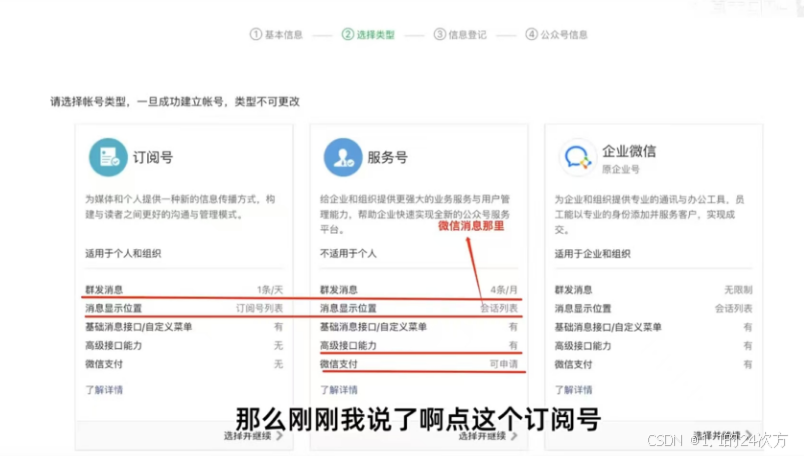
Task: Click 选择并继续 in 服务号 card
Action: click(x=483, y=435)
